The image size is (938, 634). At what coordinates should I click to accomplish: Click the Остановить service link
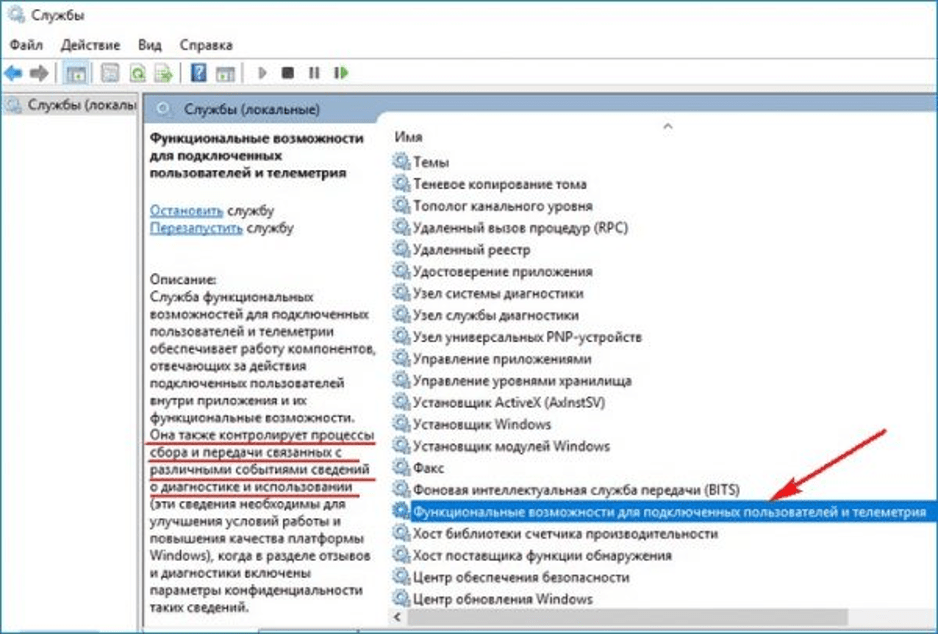pyautogui.click(x=186, y=211)
